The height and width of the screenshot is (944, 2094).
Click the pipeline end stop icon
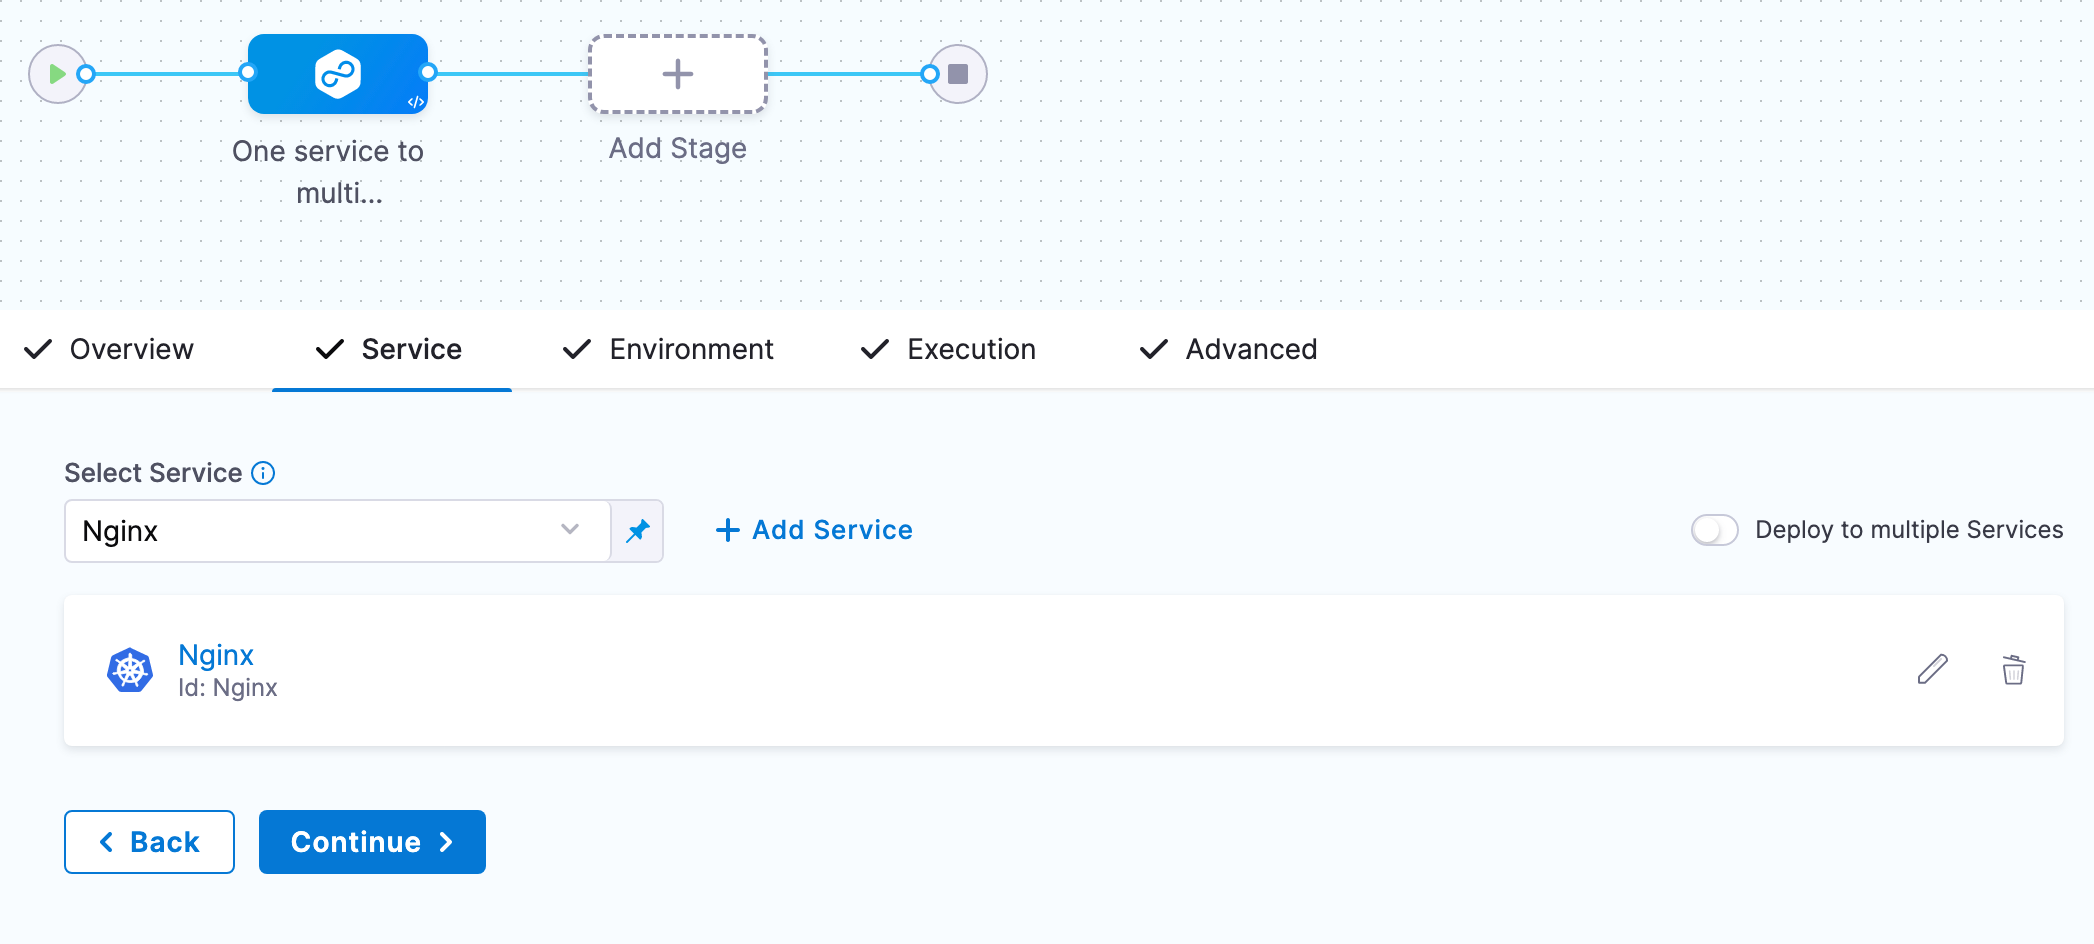pos(958,74)
